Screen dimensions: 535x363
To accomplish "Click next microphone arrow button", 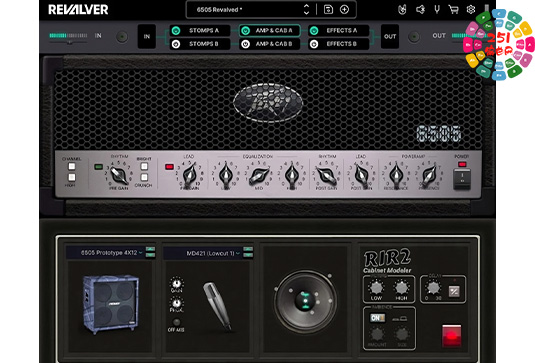I will click(x=248, y=256).
